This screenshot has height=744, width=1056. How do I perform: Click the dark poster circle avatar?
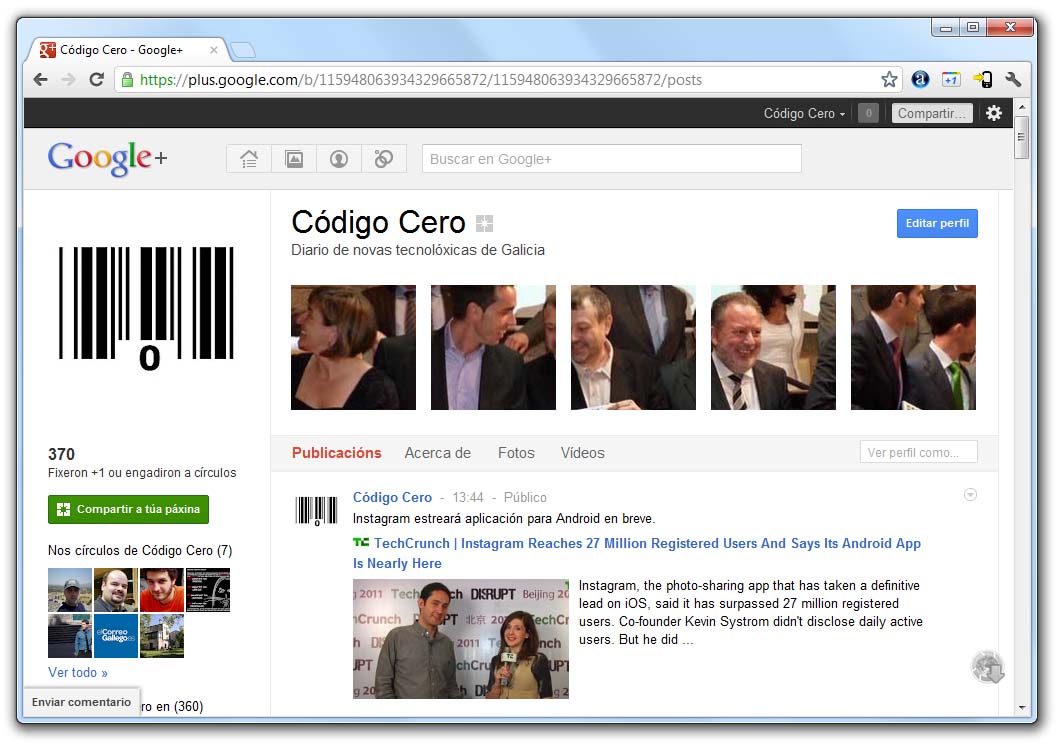click(207, 590)
